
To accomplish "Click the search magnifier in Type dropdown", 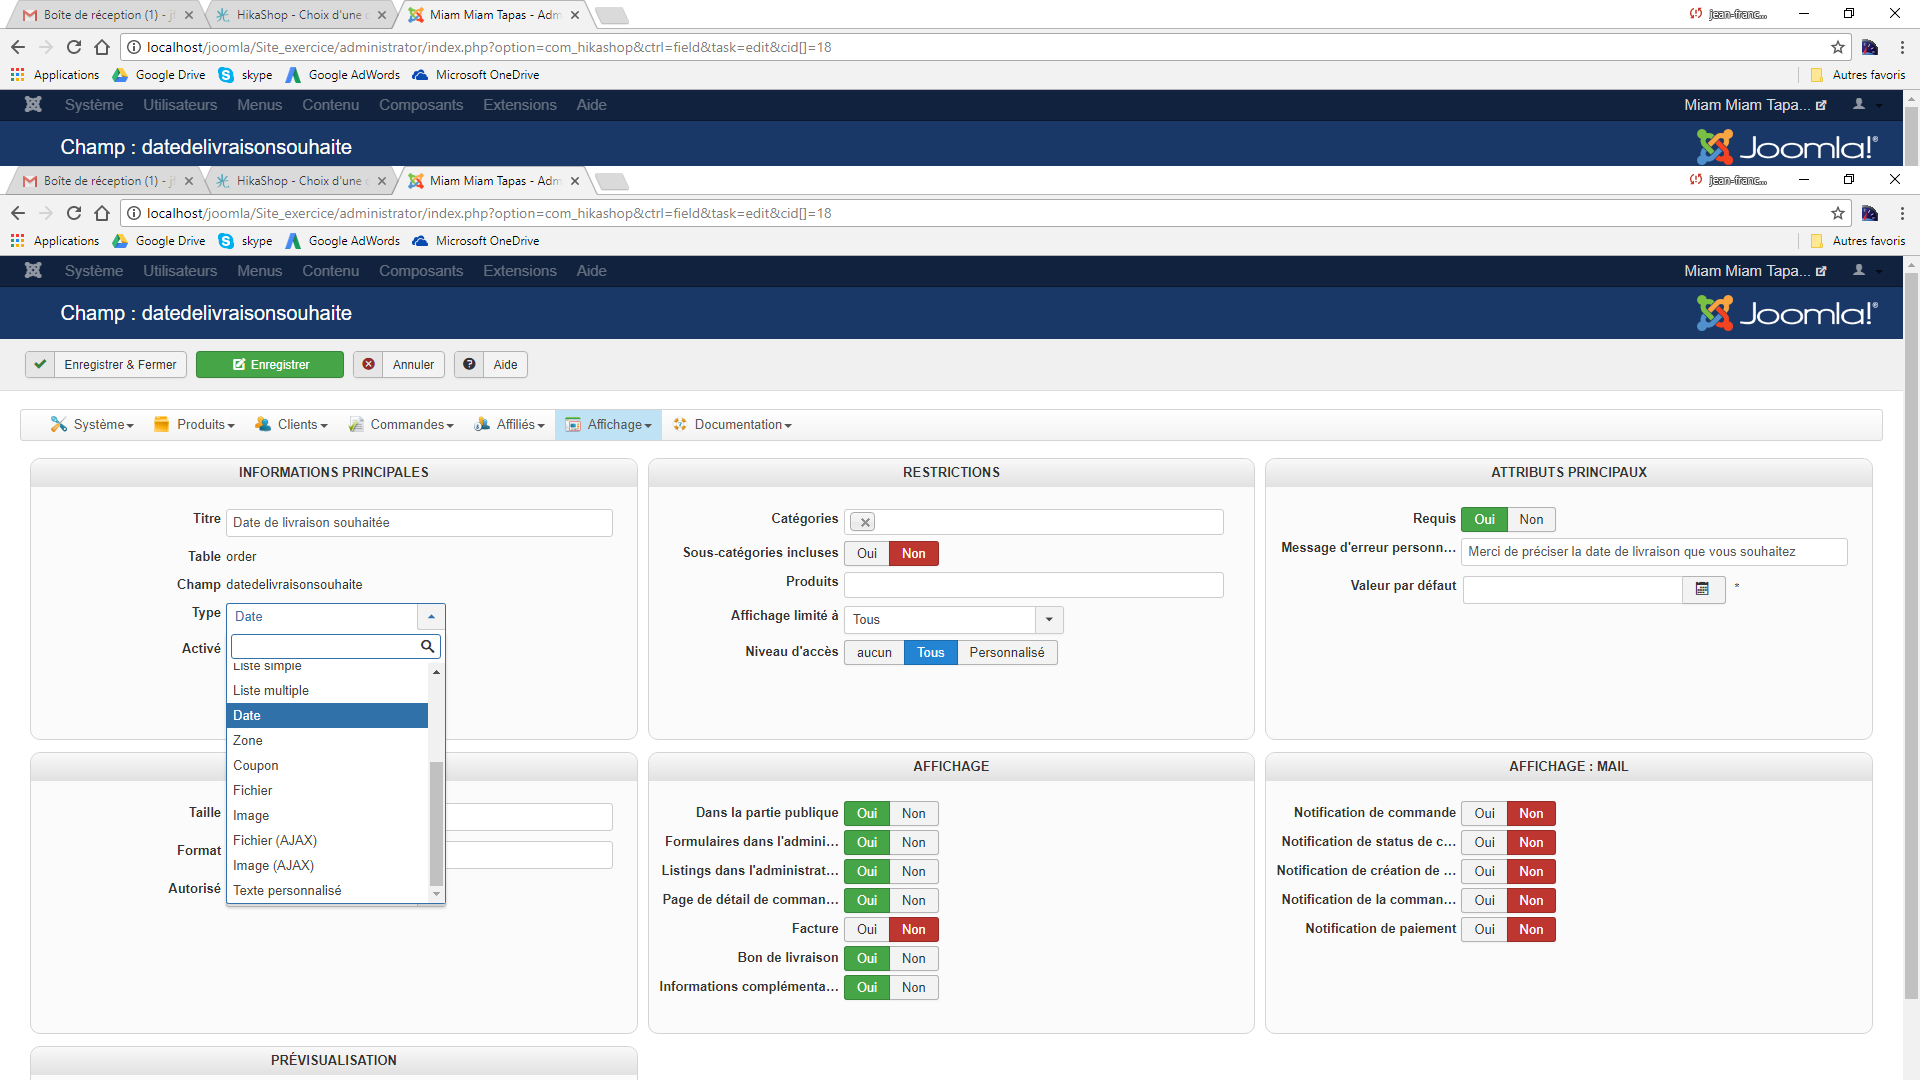I will 427,647.
